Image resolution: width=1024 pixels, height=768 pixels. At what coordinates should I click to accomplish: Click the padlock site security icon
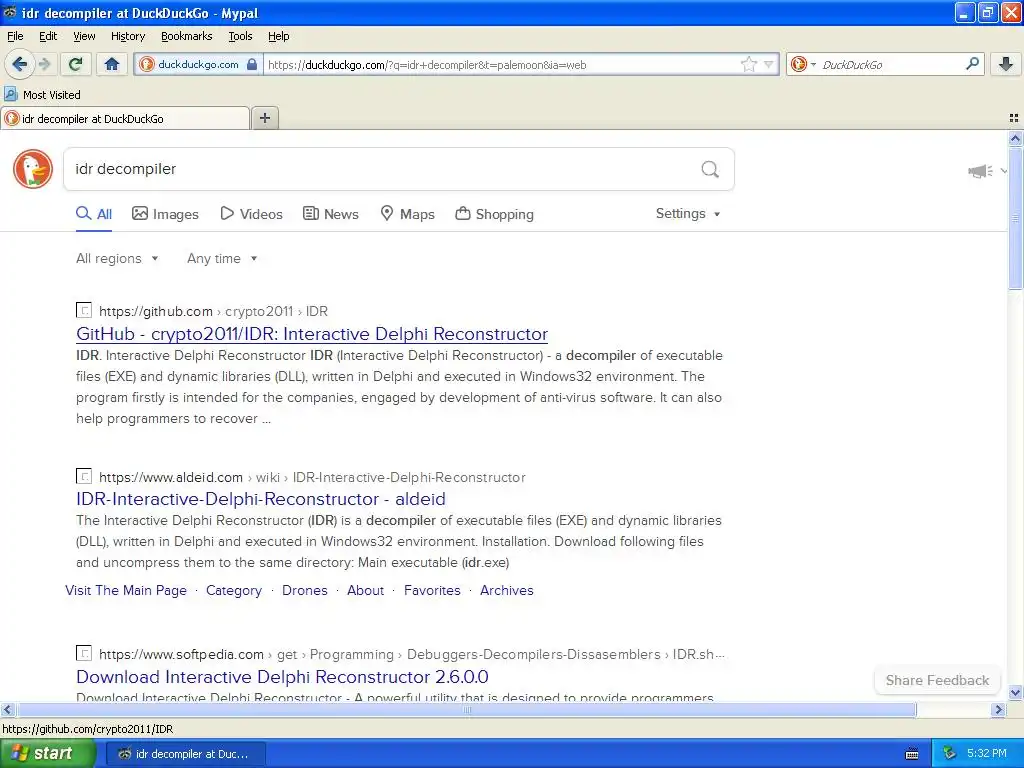(x=252, y=64)
